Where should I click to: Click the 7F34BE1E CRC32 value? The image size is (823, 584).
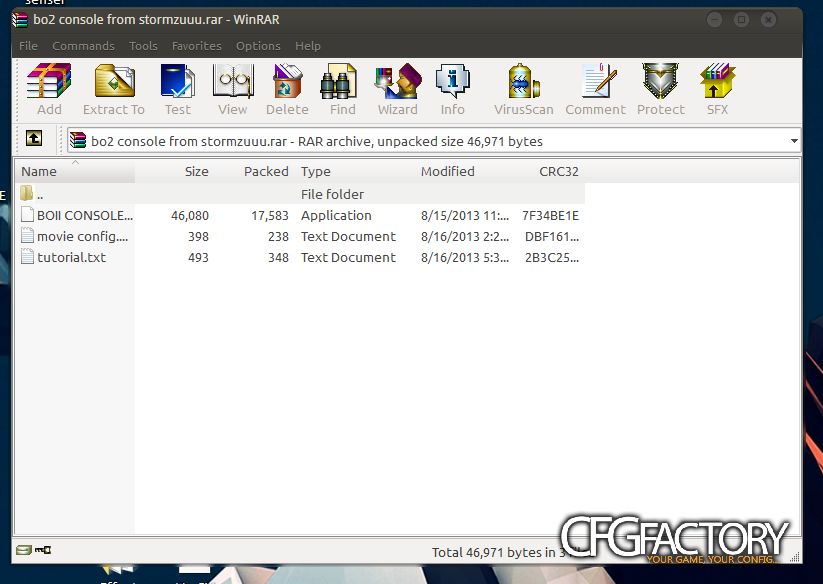(550, 215)
